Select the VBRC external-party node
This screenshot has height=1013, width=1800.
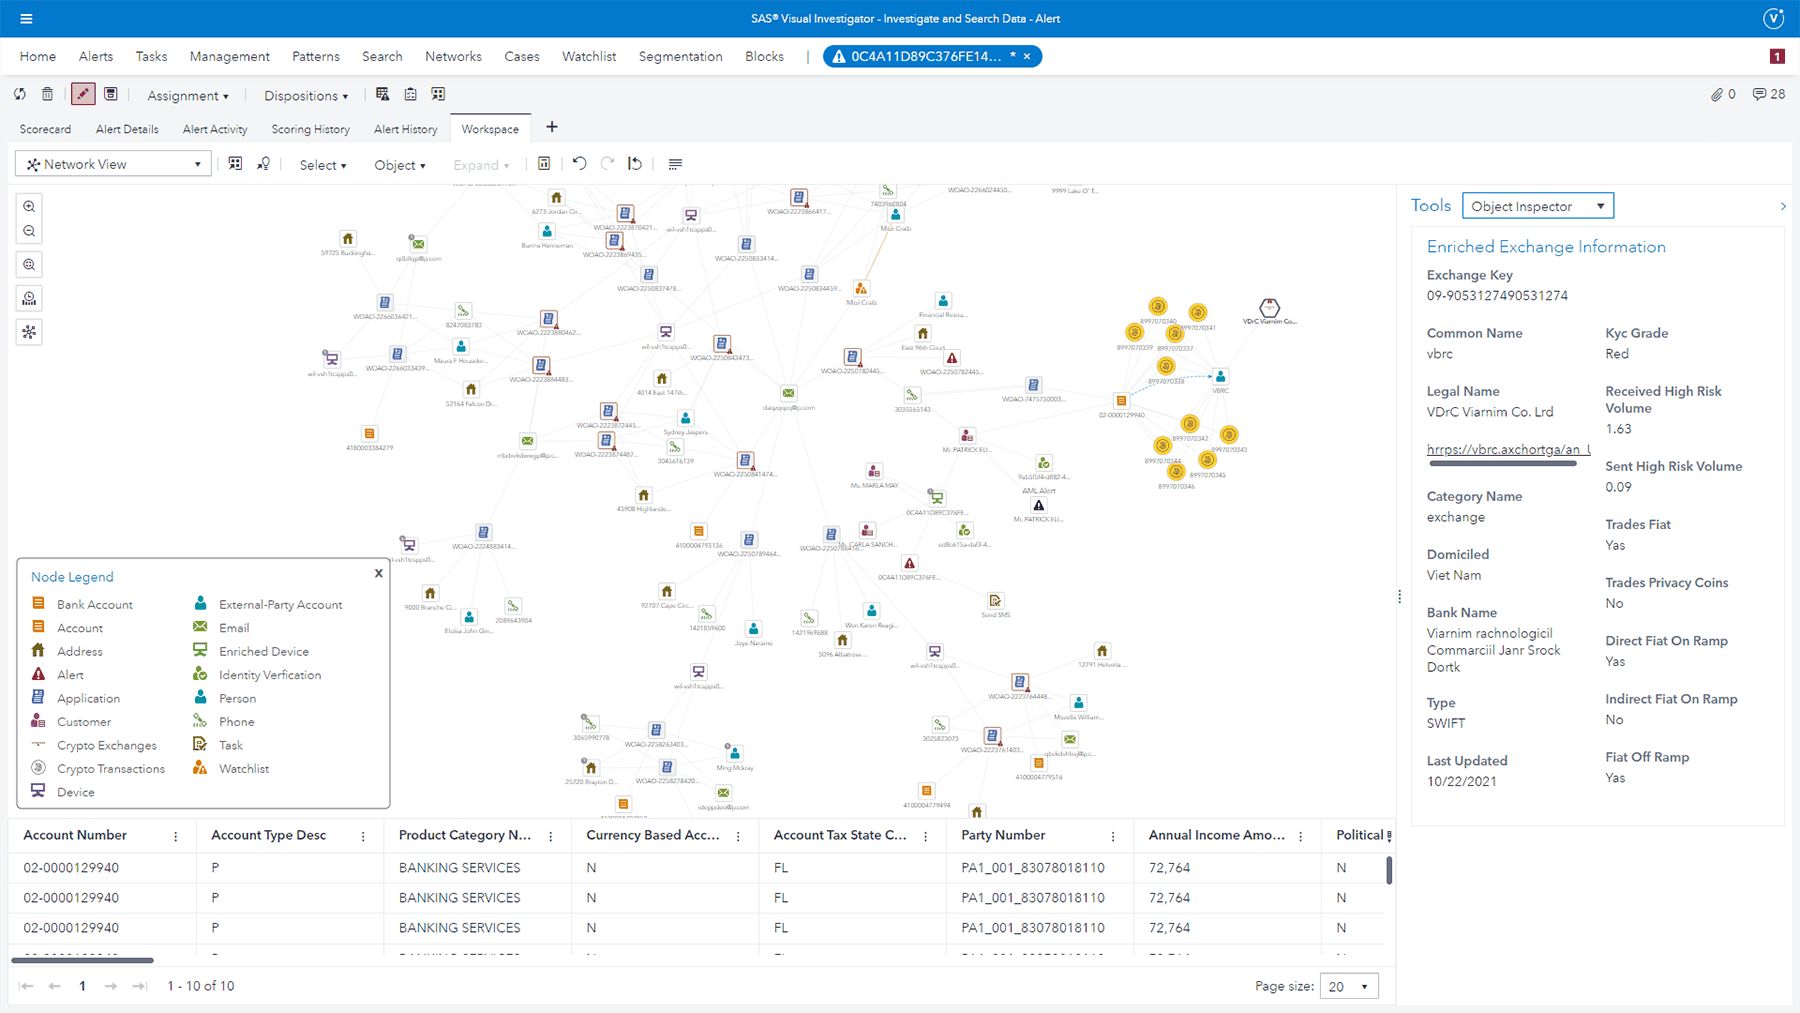click(1220, 377)
